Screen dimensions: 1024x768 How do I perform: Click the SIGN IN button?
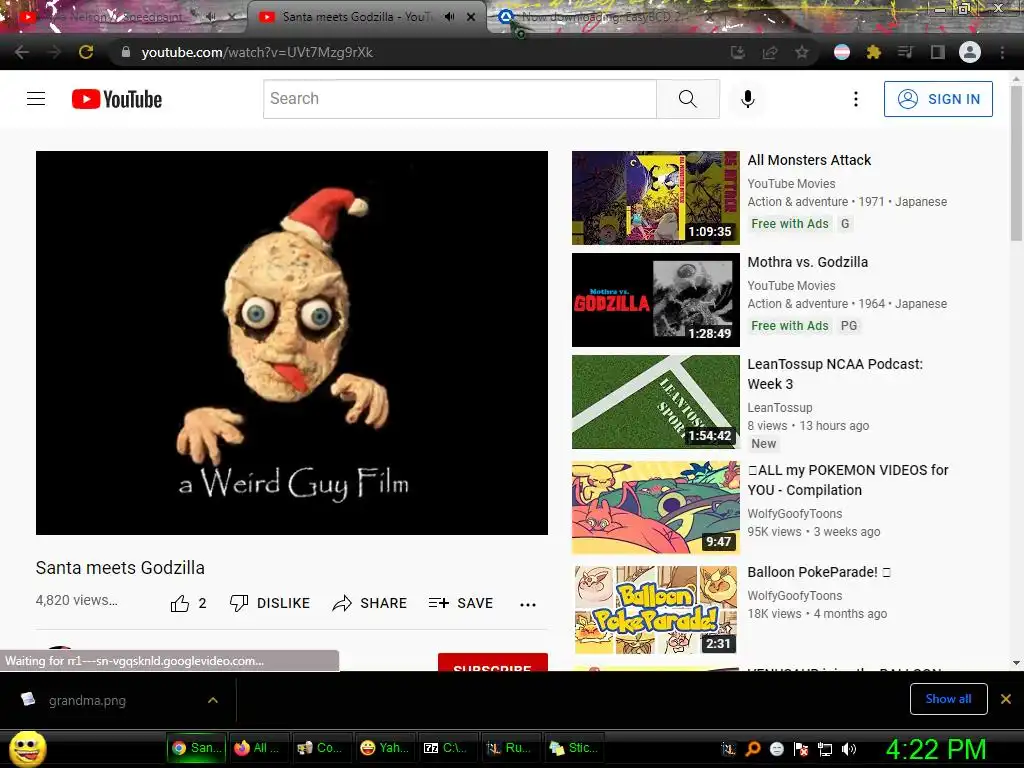[x=938, y=99]
